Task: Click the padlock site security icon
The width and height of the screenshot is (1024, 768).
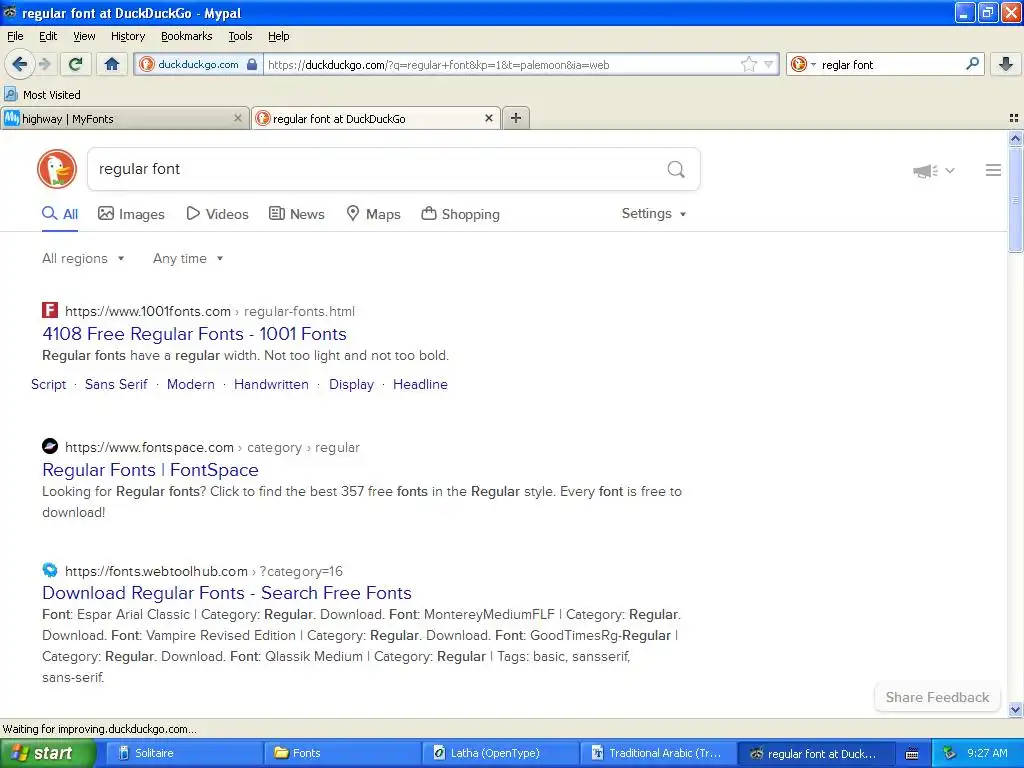Action: pos(252,64)
